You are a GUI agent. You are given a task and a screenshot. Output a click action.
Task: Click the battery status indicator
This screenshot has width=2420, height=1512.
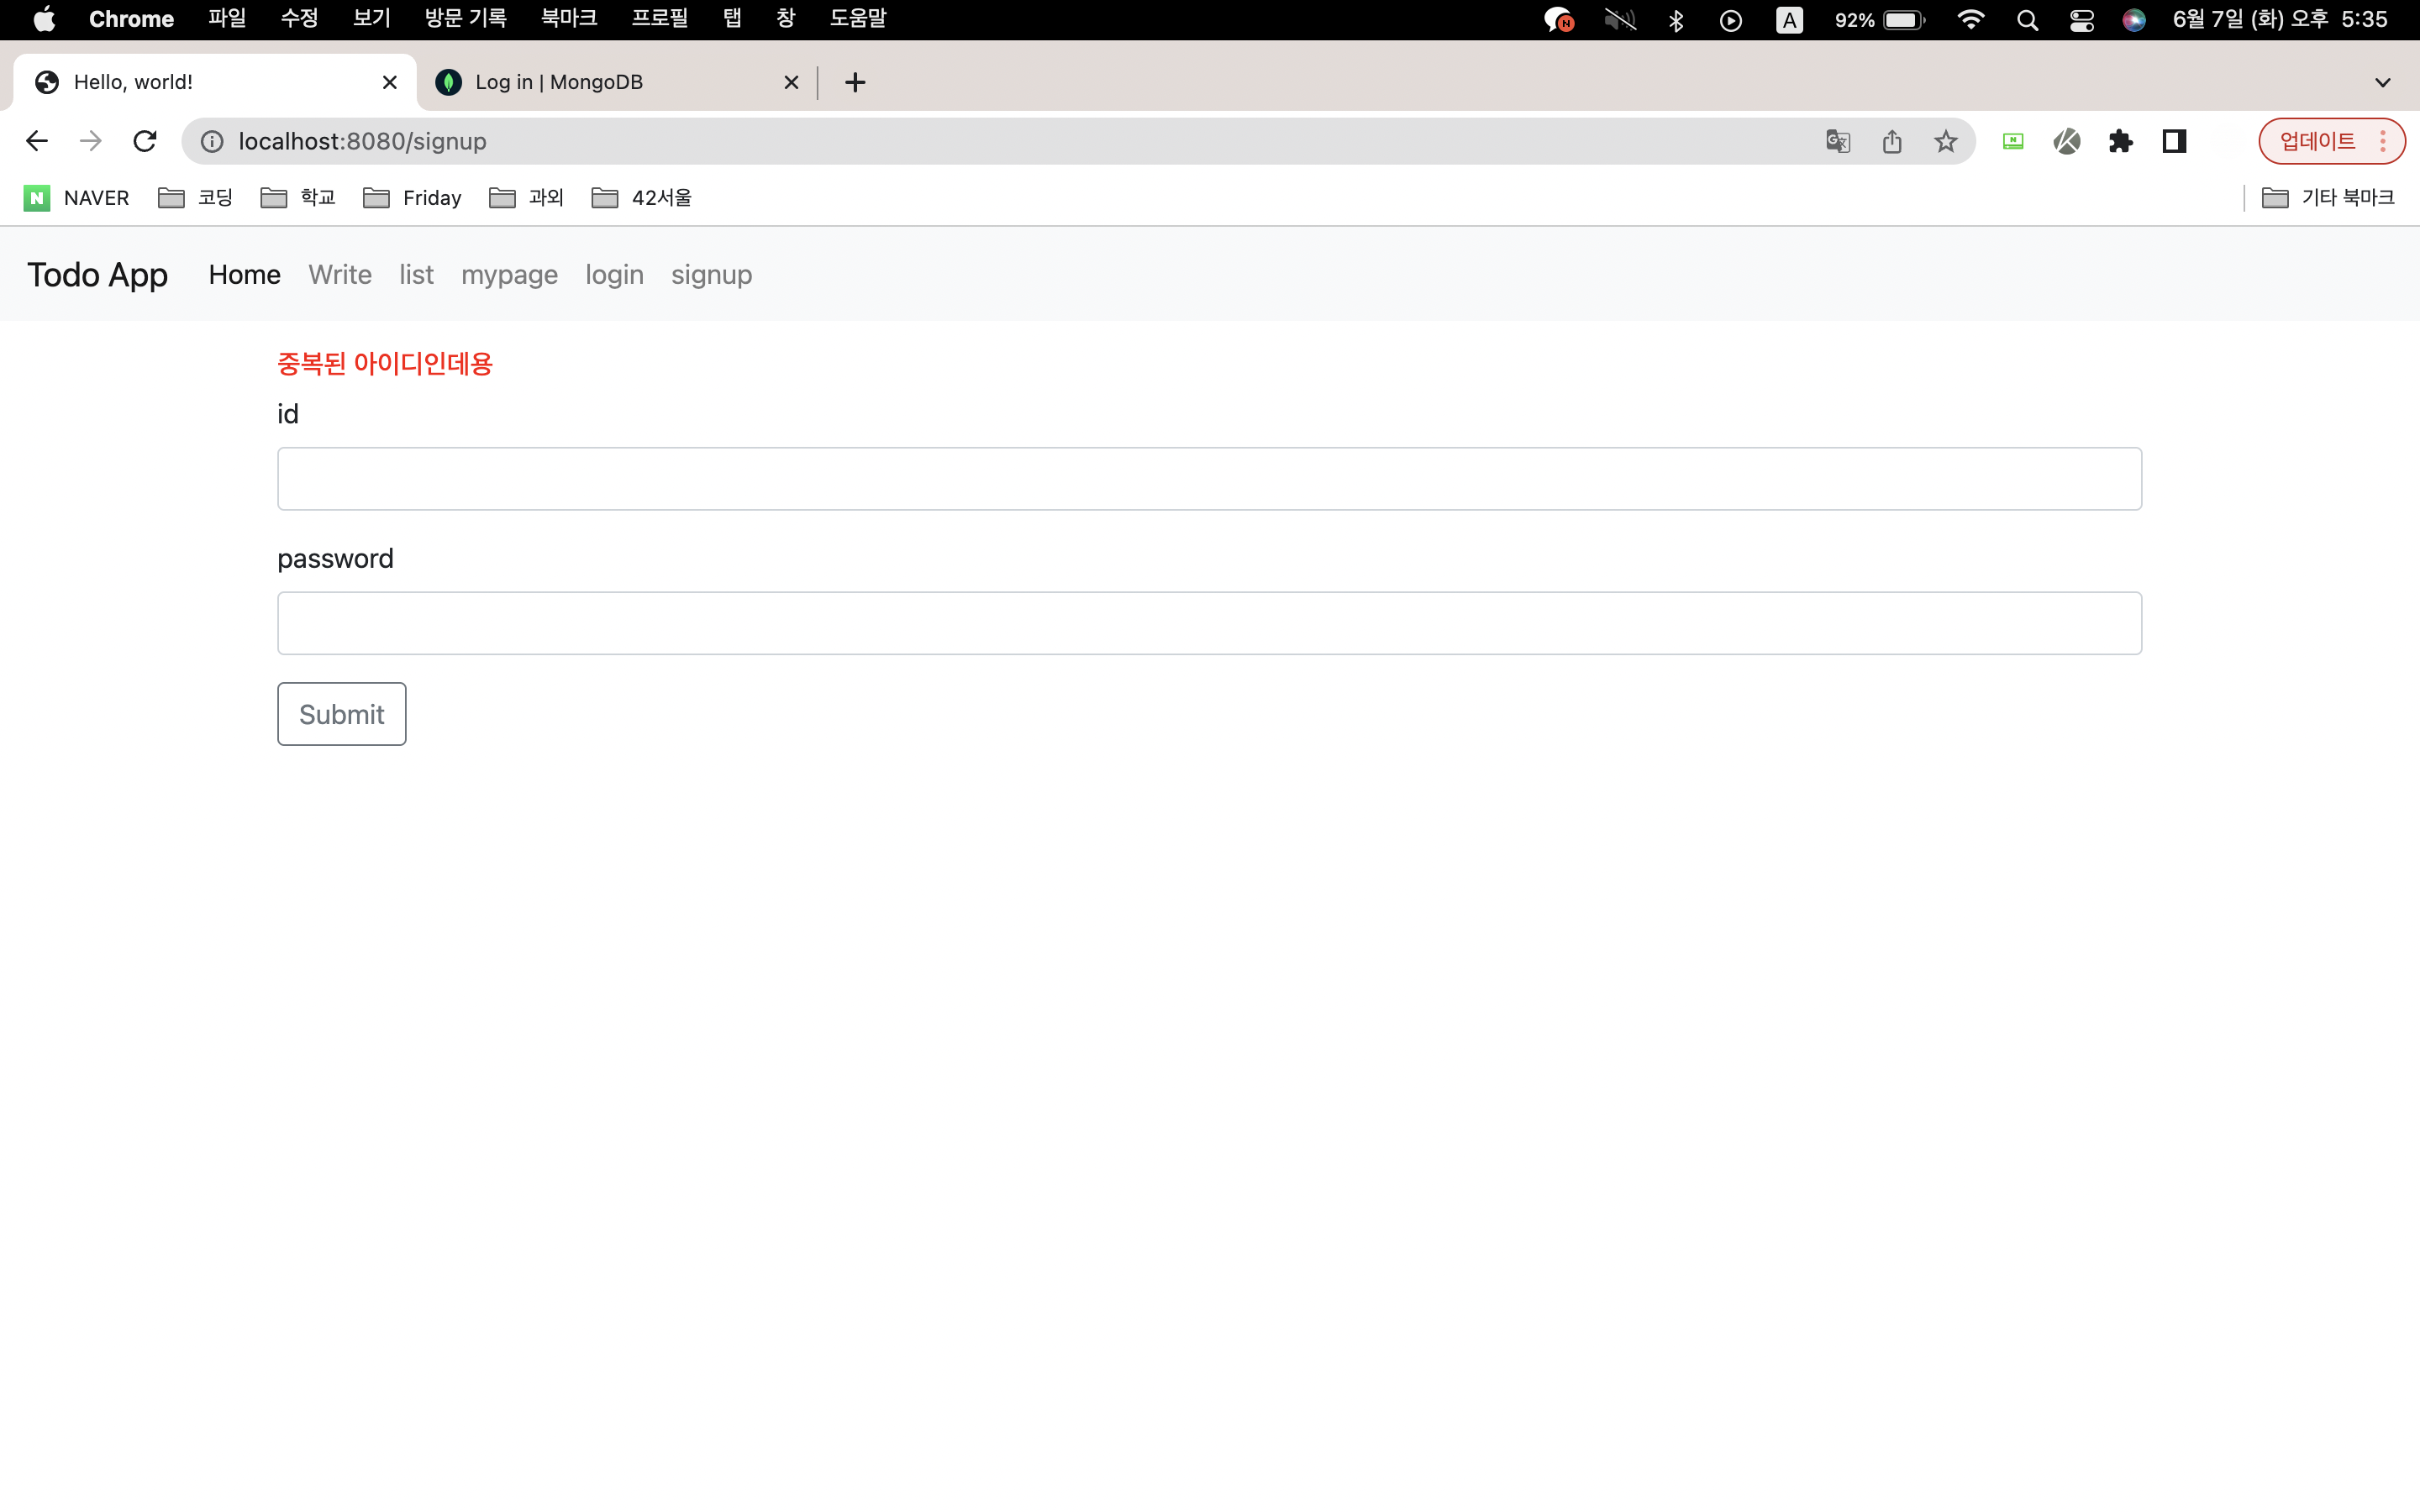coord(1880,20)
